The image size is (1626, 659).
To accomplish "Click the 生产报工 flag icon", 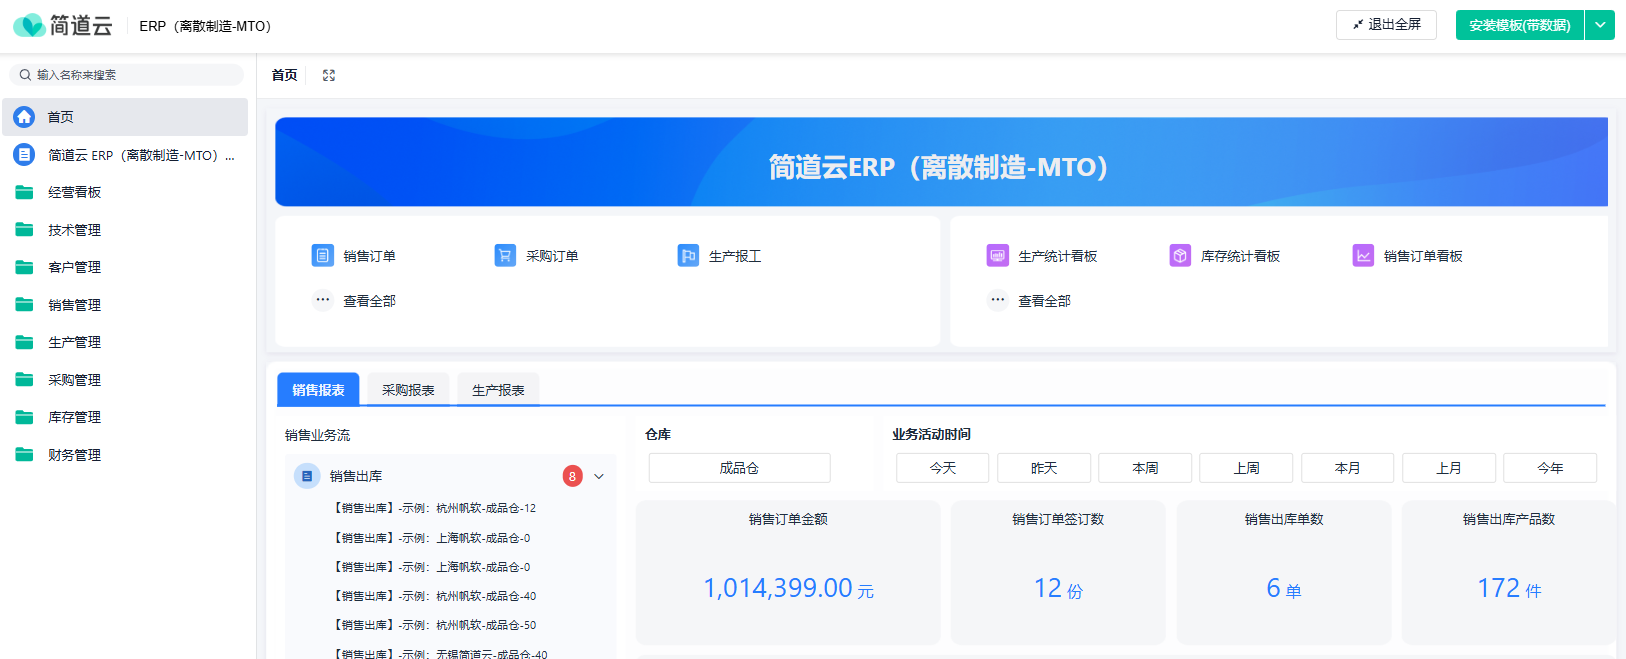I will tap(688, 256).
